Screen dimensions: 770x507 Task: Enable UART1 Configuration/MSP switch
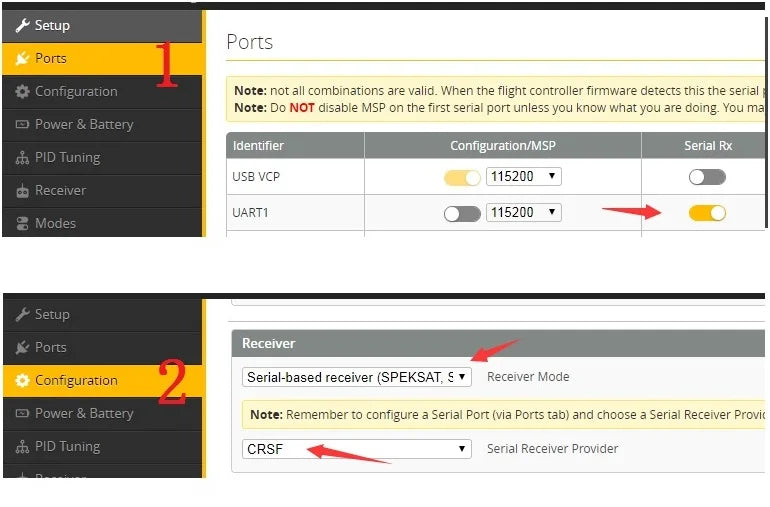click(x=462, y=213)
